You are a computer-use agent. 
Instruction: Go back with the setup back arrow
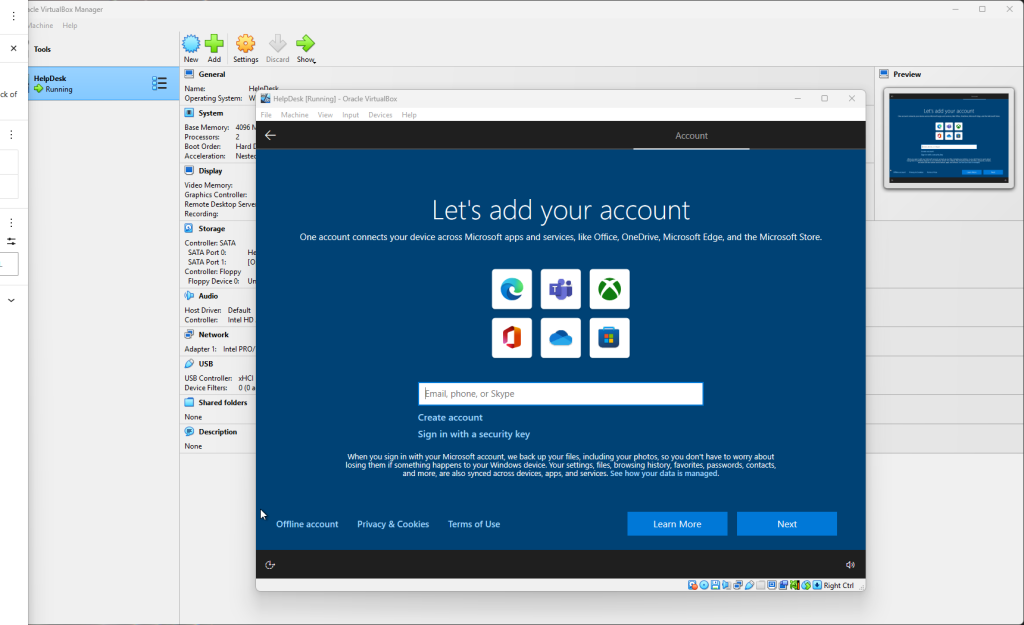click(270, 135)
